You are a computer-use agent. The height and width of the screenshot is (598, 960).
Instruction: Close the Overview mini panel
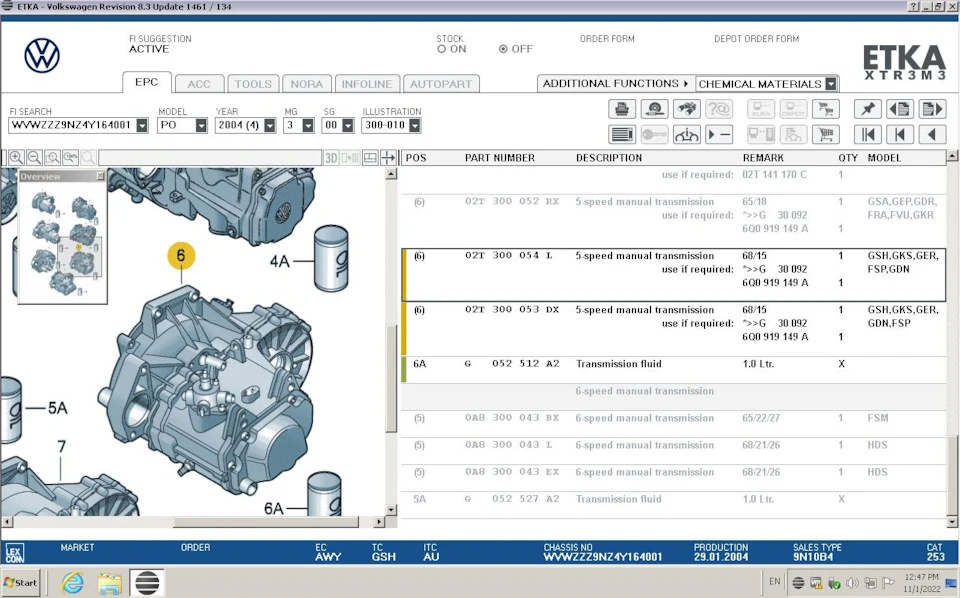tap(100, 176)
